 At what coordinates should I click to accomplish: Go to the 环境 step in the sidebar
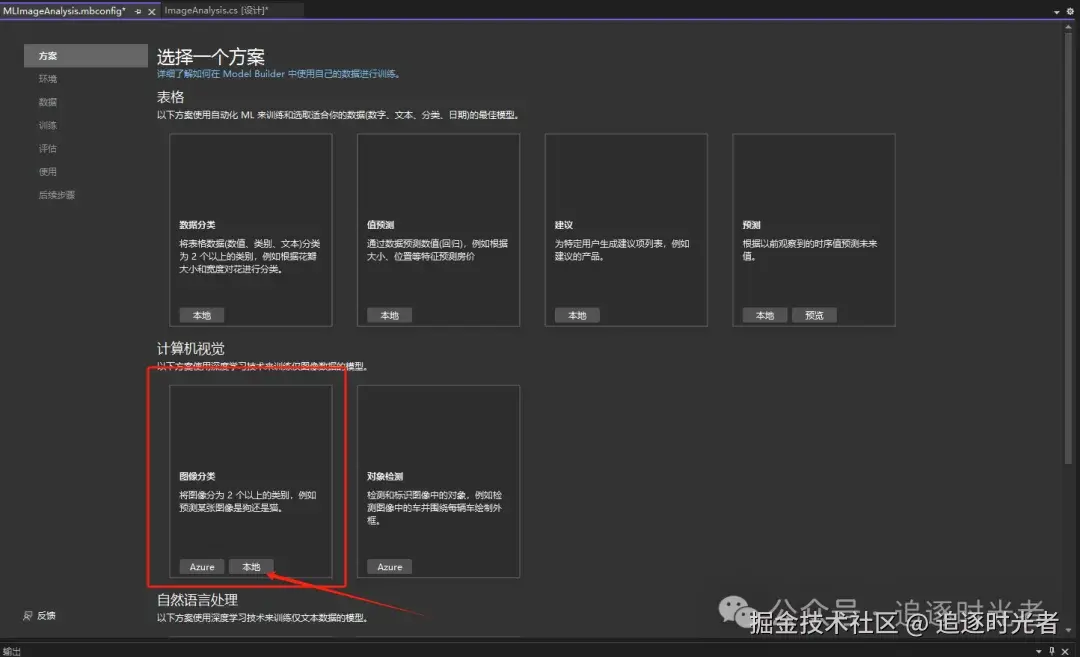pos(47,78)
